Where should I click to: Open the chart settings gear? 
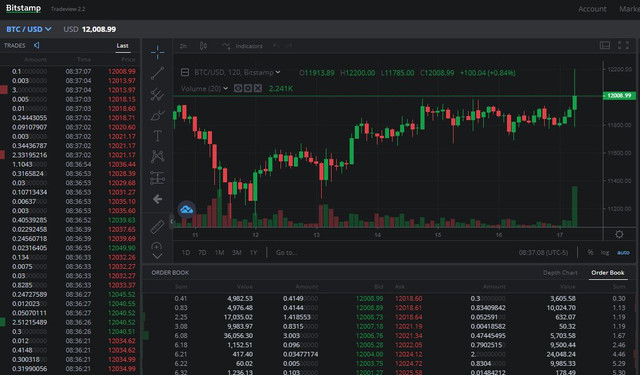(x=619, y=234)
